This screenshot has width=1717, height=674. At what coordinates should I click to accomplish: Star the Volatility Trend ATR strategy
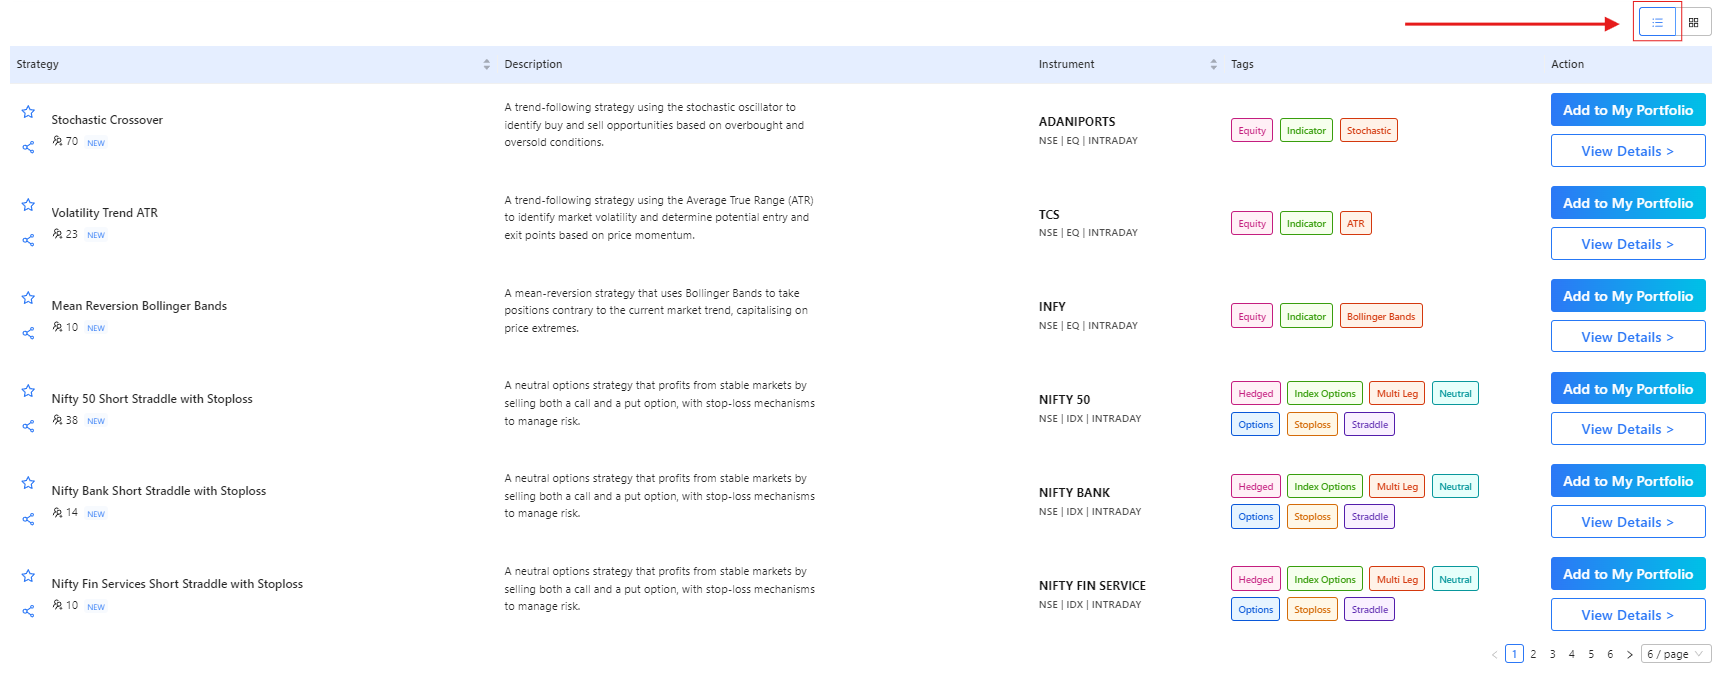click(28, 205)
